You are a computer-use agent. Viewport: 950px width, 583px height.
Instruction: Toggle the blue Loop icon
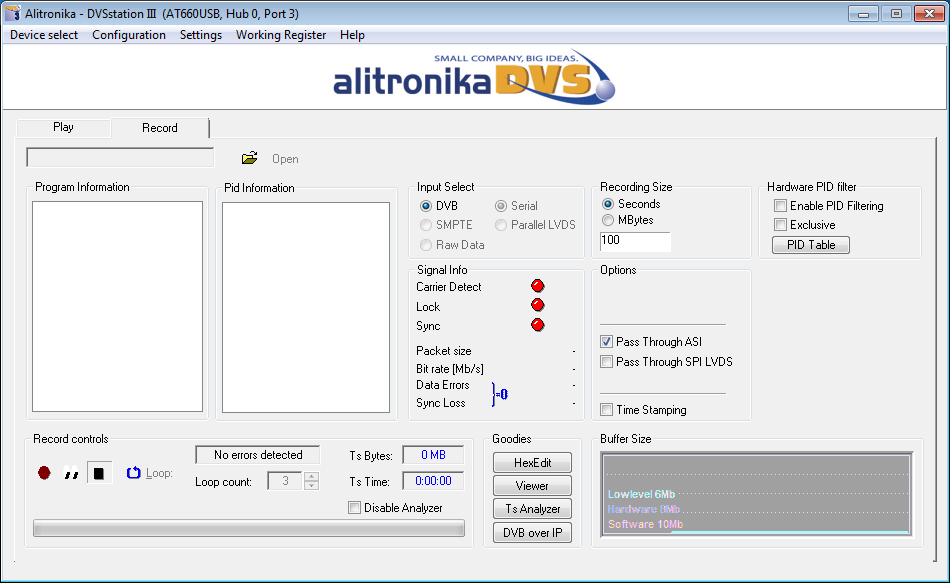(x=133, y=473)
